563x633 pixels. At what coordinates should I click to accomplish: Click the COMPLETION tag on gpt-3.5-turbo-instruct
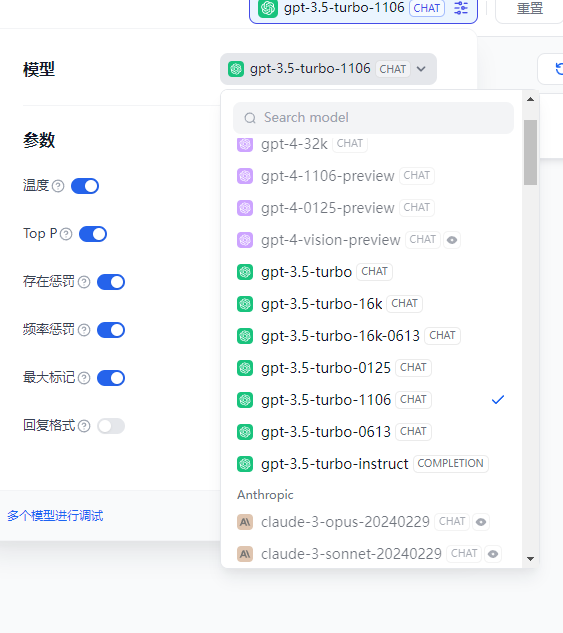pyautogui.click(x=450, y=463)
